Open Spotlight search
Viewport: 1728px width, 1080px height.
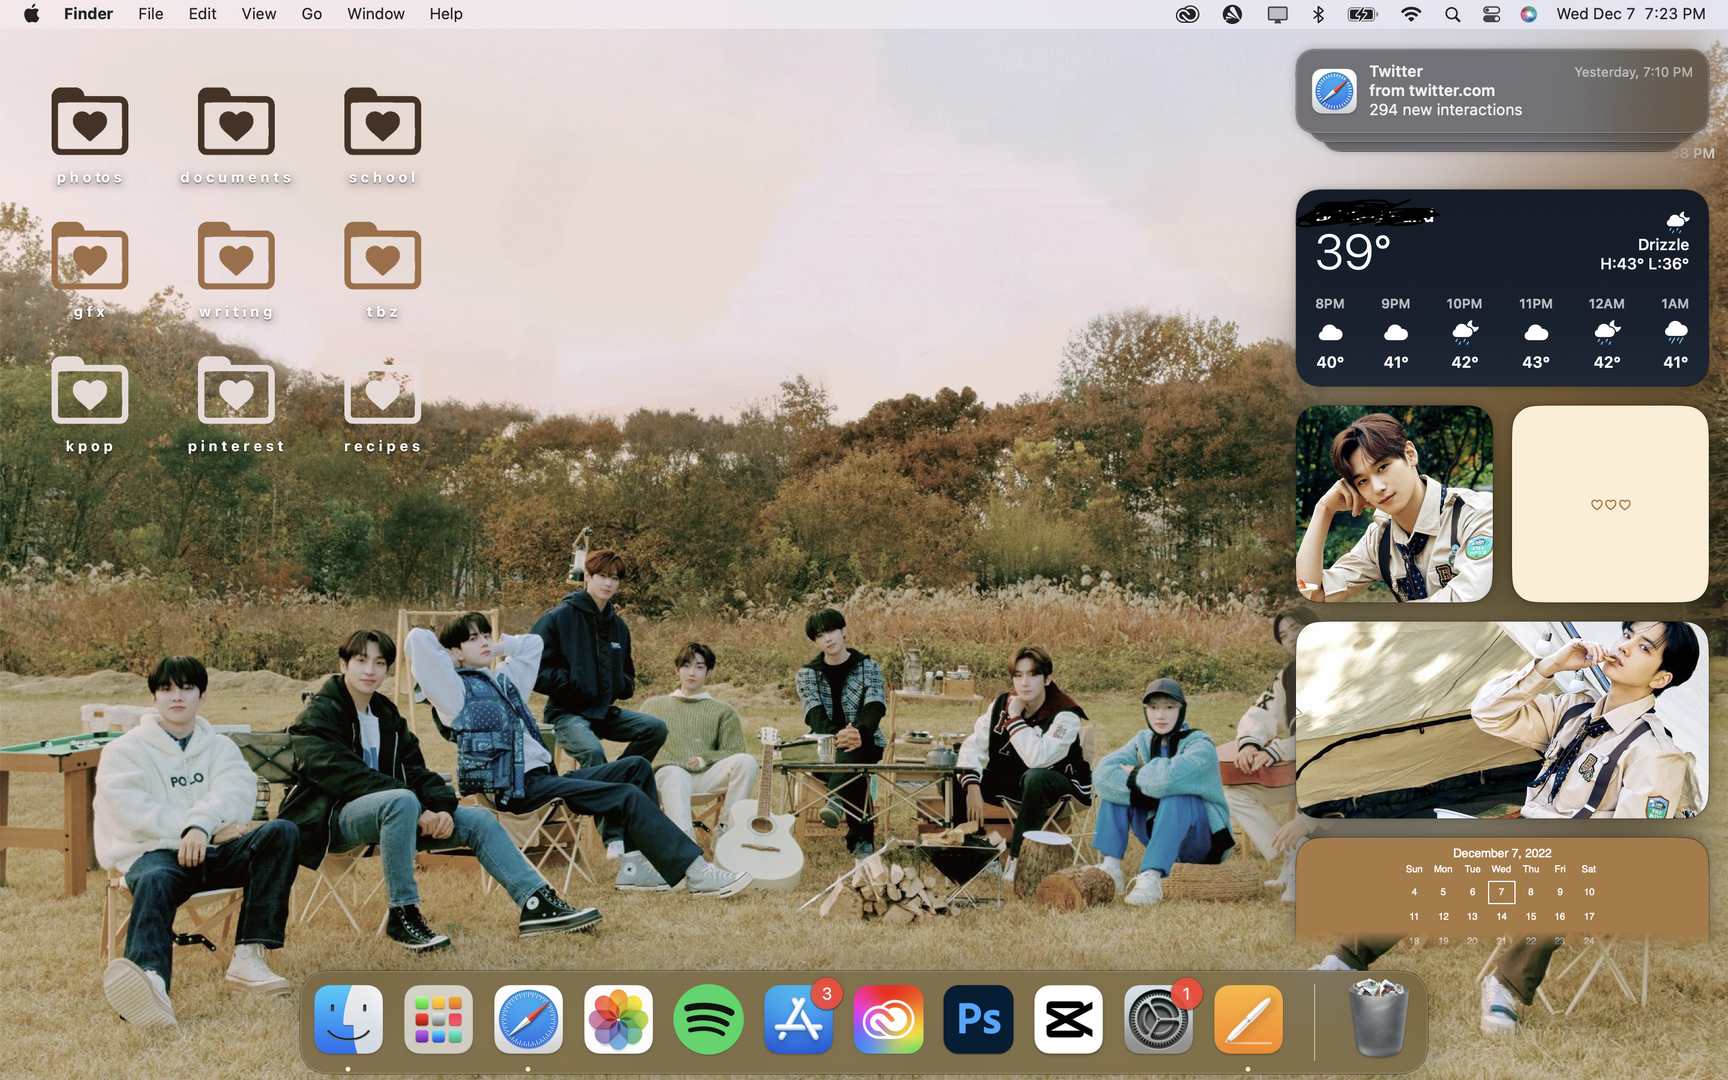1453,14
